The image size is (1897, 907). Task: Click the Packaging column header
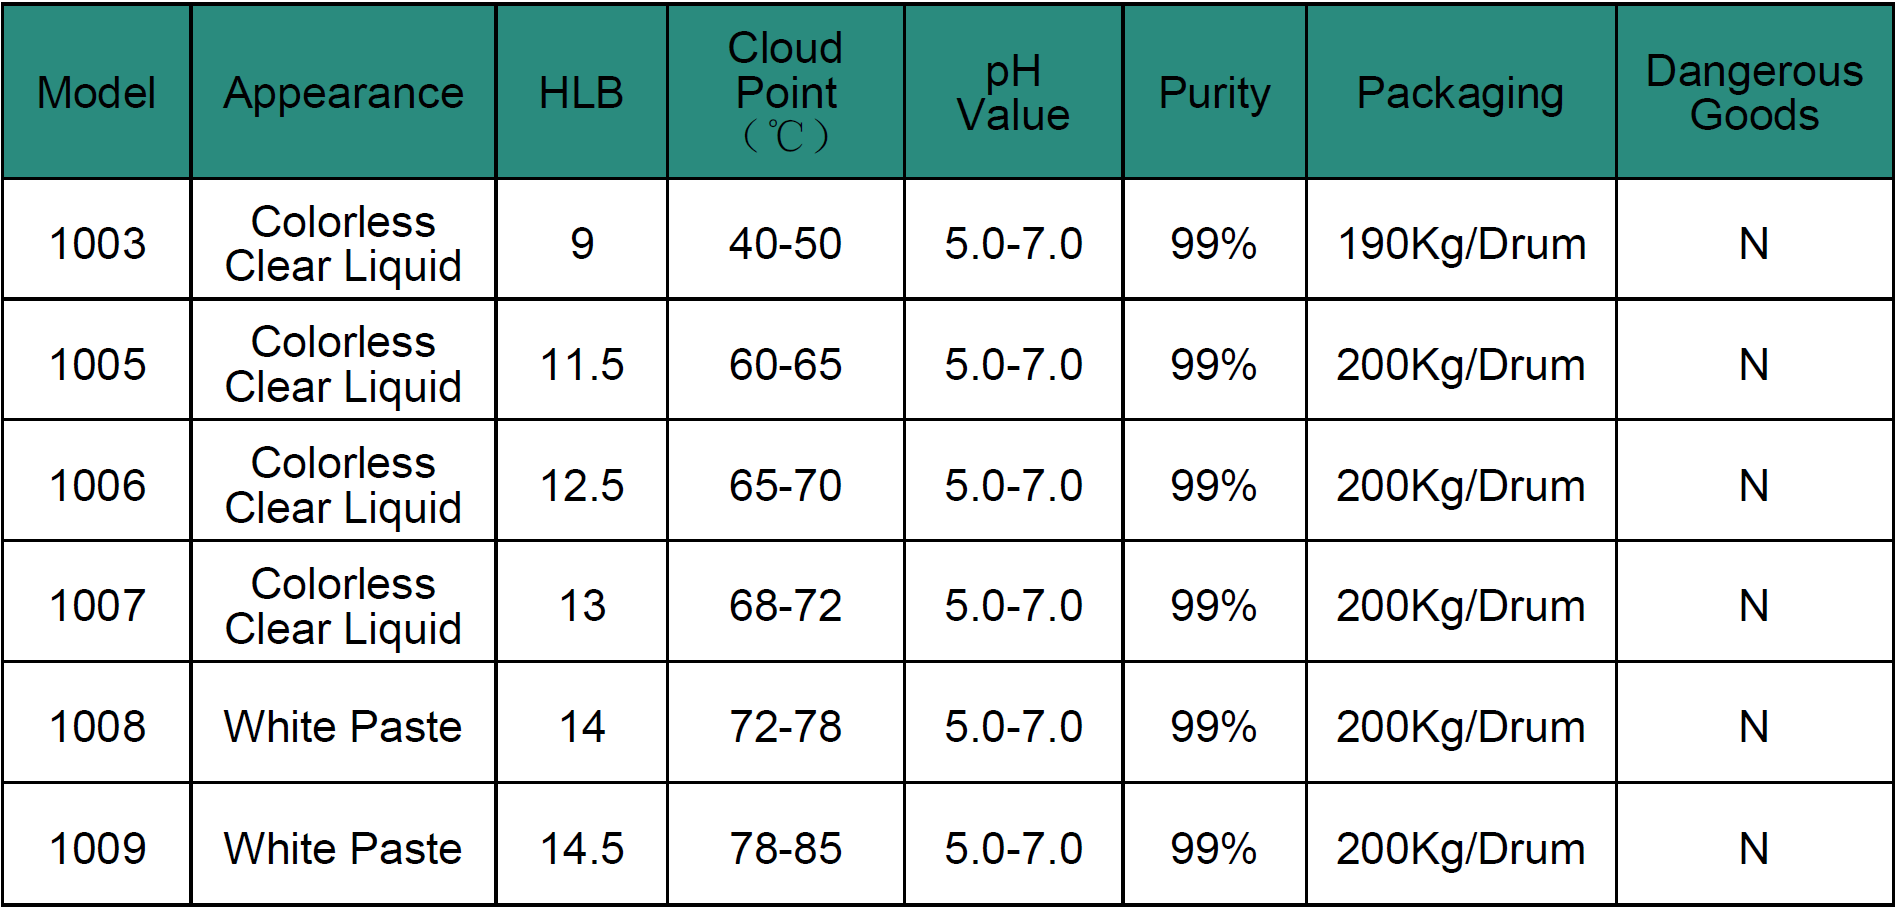(1461, 92)
